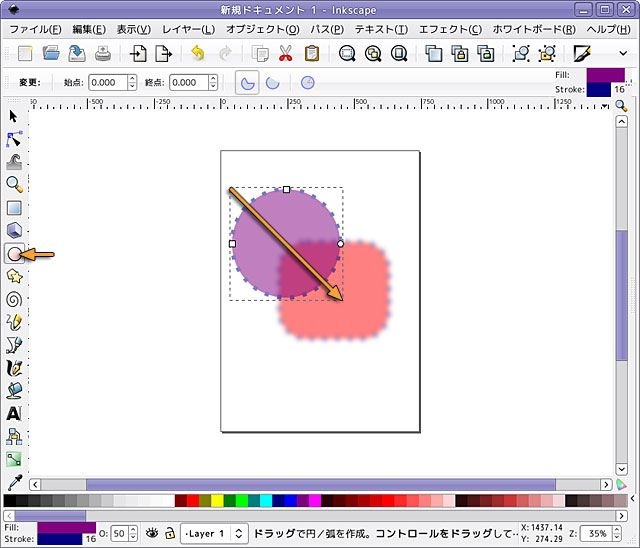
Task: Select the Star polygon tool
Action: click(14, 276)
